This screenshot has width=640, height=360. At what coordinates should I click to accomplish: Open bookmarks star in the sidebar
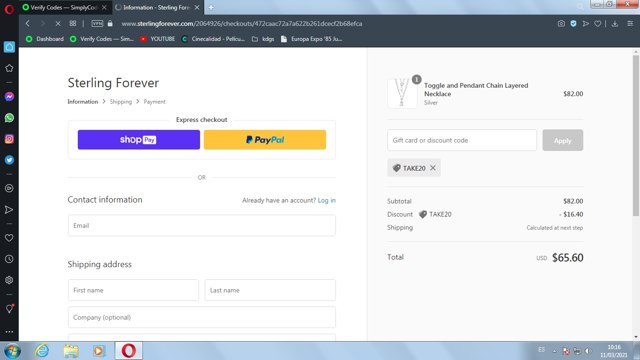pos(9,68)
